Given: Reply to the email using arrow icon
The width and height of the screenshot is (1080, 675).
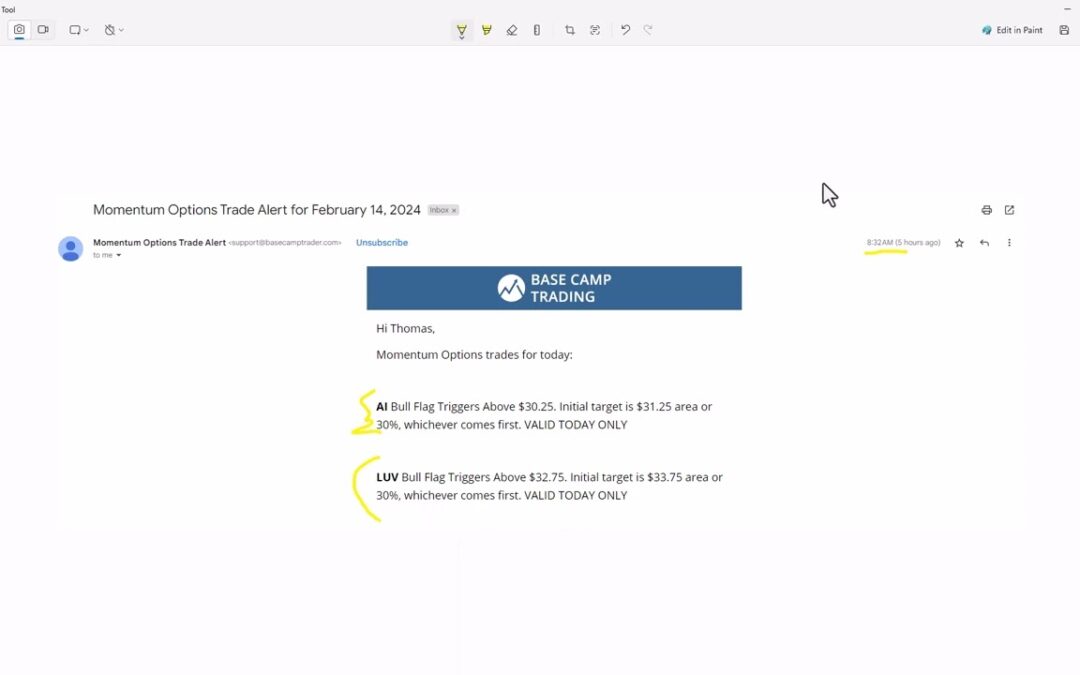Looking at the screenshot, I should 984,243.
